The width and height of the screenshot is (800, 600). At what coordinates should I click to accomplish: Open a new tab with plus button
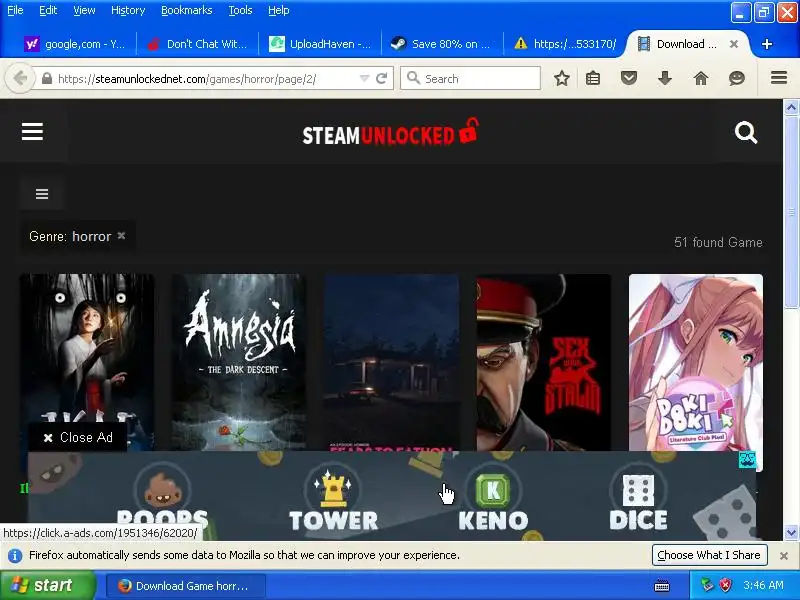point(767,44)
